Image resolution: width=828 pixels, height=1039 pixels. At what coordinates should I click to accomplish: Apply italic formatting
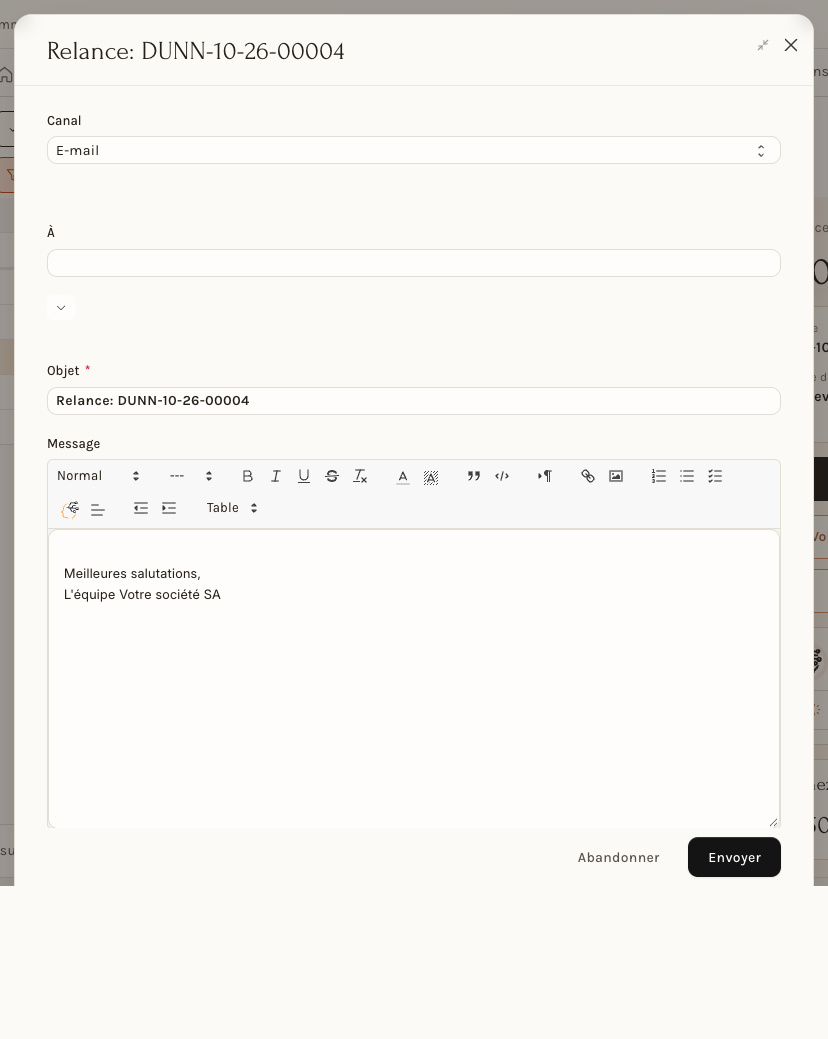pos(276,476)
